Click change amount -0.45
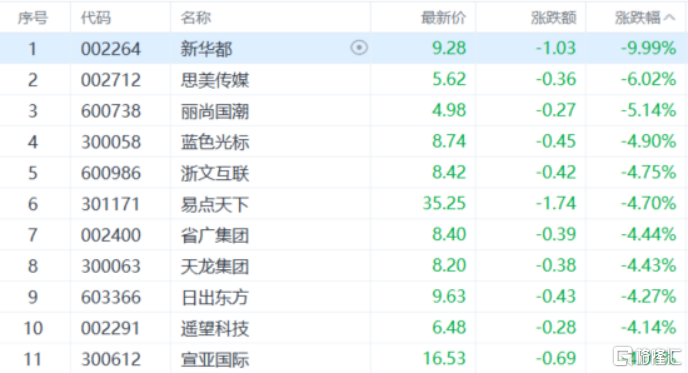 tap(555, 141)
